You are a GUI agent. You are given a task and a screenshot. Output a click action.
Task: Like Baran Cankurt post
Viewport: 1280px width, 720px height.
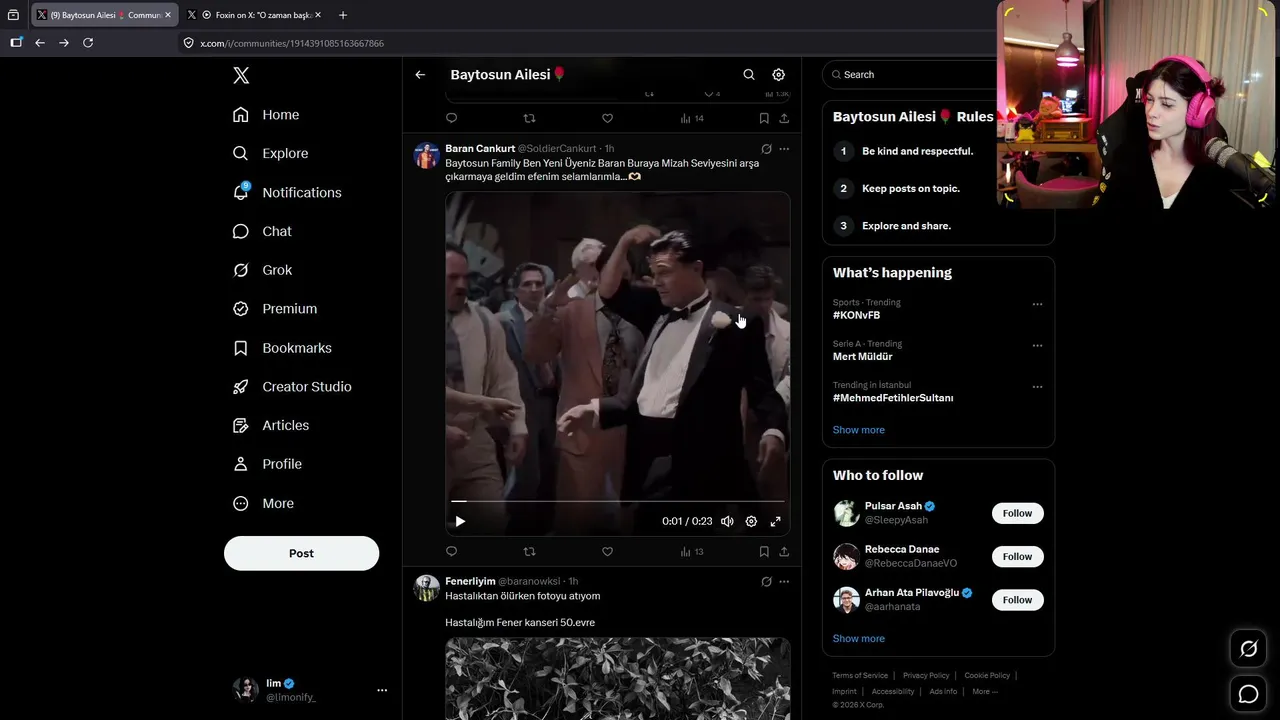(x=607, y=552)
